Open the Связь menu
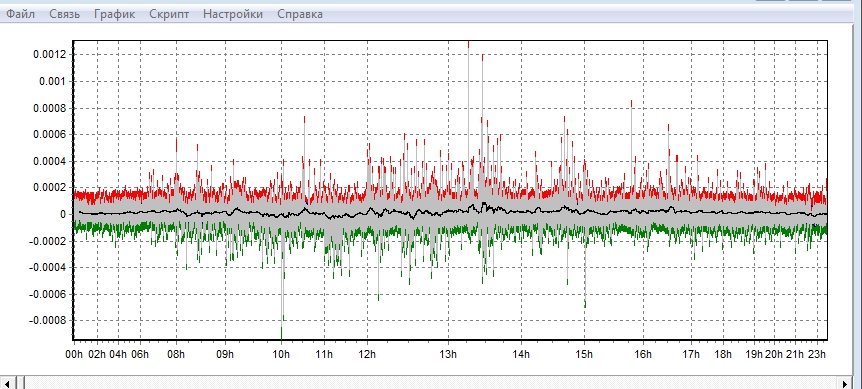Viewport: 862px width, 389px height. 64,14
